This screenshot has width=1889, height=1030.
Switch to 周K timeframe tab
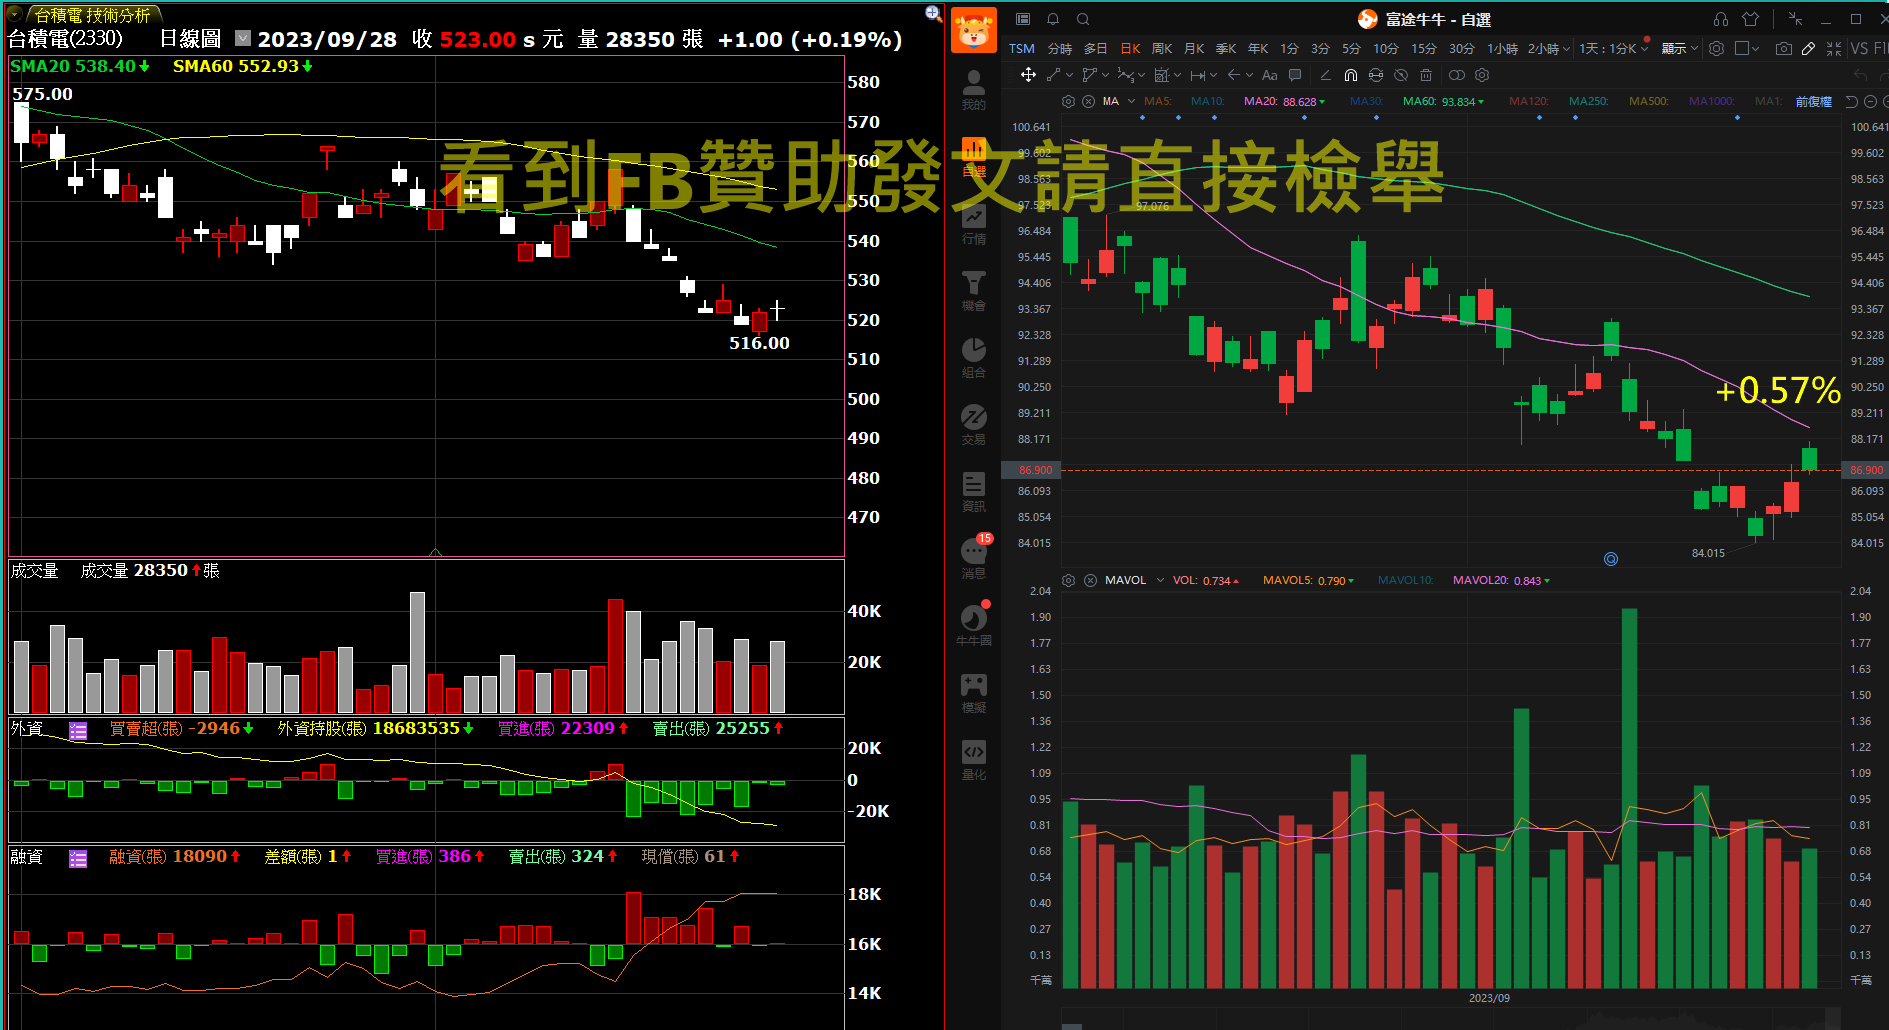[1162, 48]
